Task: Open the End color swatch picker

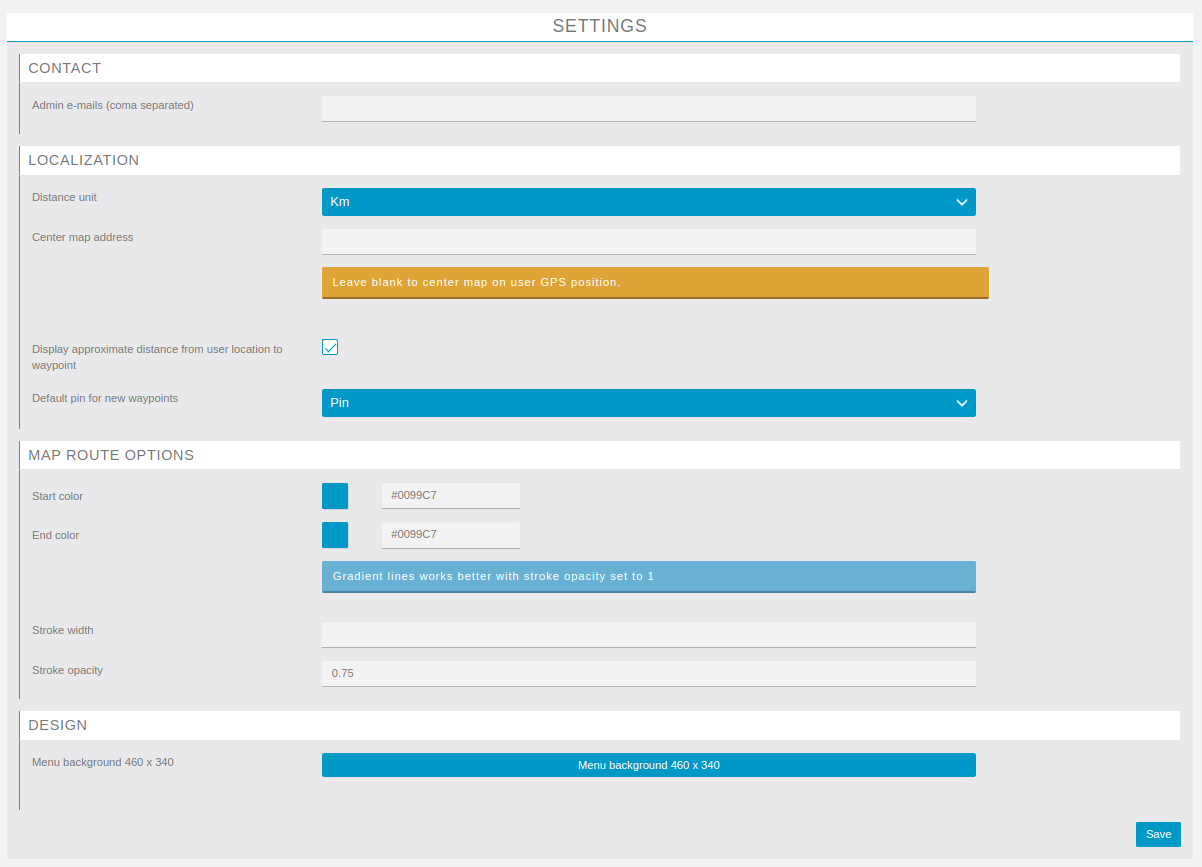Action: pos(335,535)
